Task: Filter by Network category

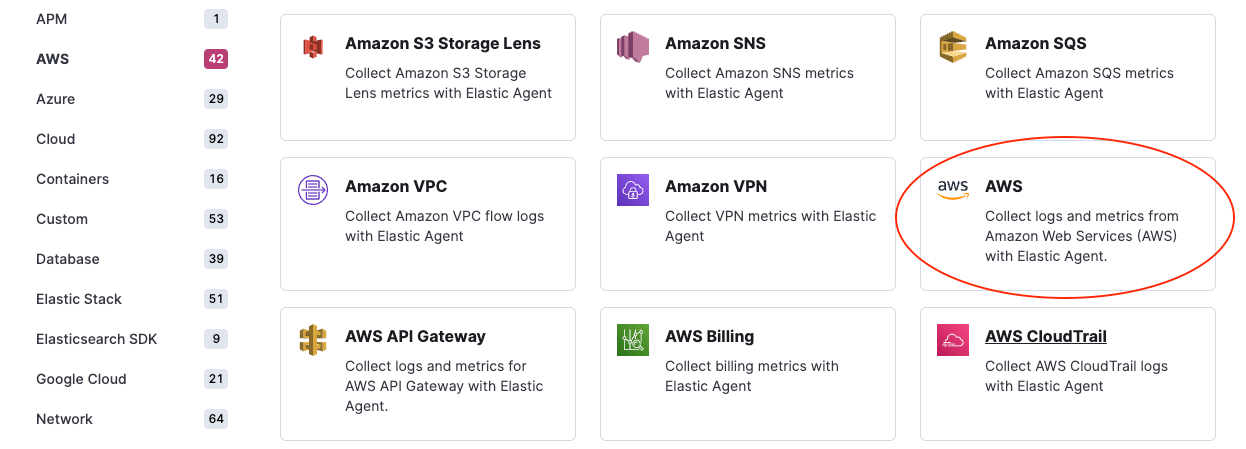Action: click(x=64, y=419)
